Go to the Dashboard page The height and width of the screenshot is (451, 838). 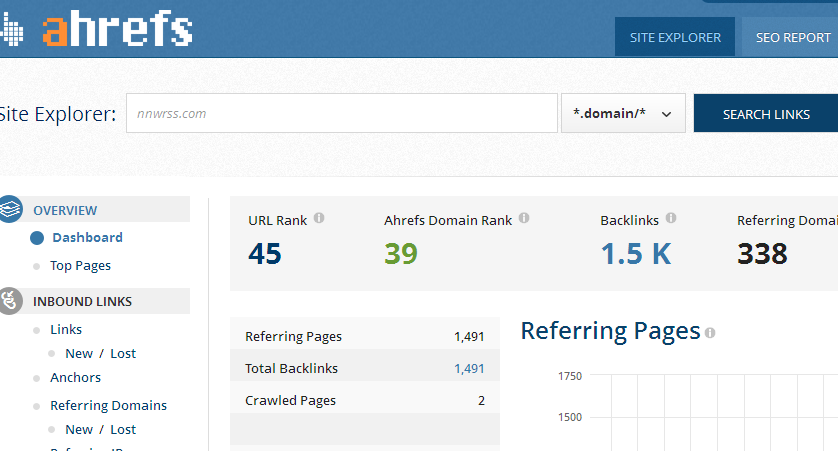88,237
